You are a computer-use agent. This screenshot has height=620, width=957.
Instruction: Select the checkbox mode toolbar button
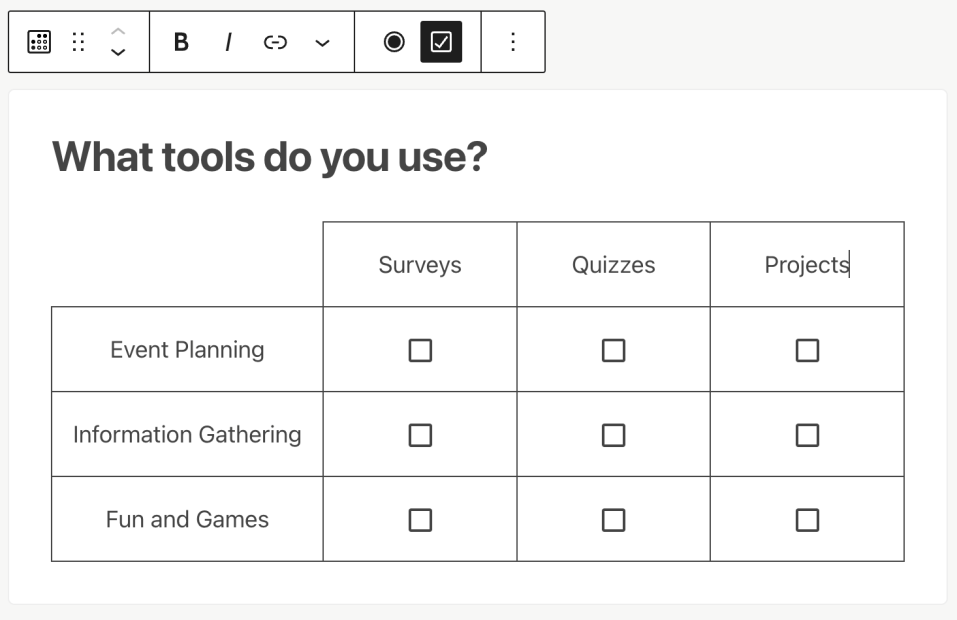click(441, 42)
